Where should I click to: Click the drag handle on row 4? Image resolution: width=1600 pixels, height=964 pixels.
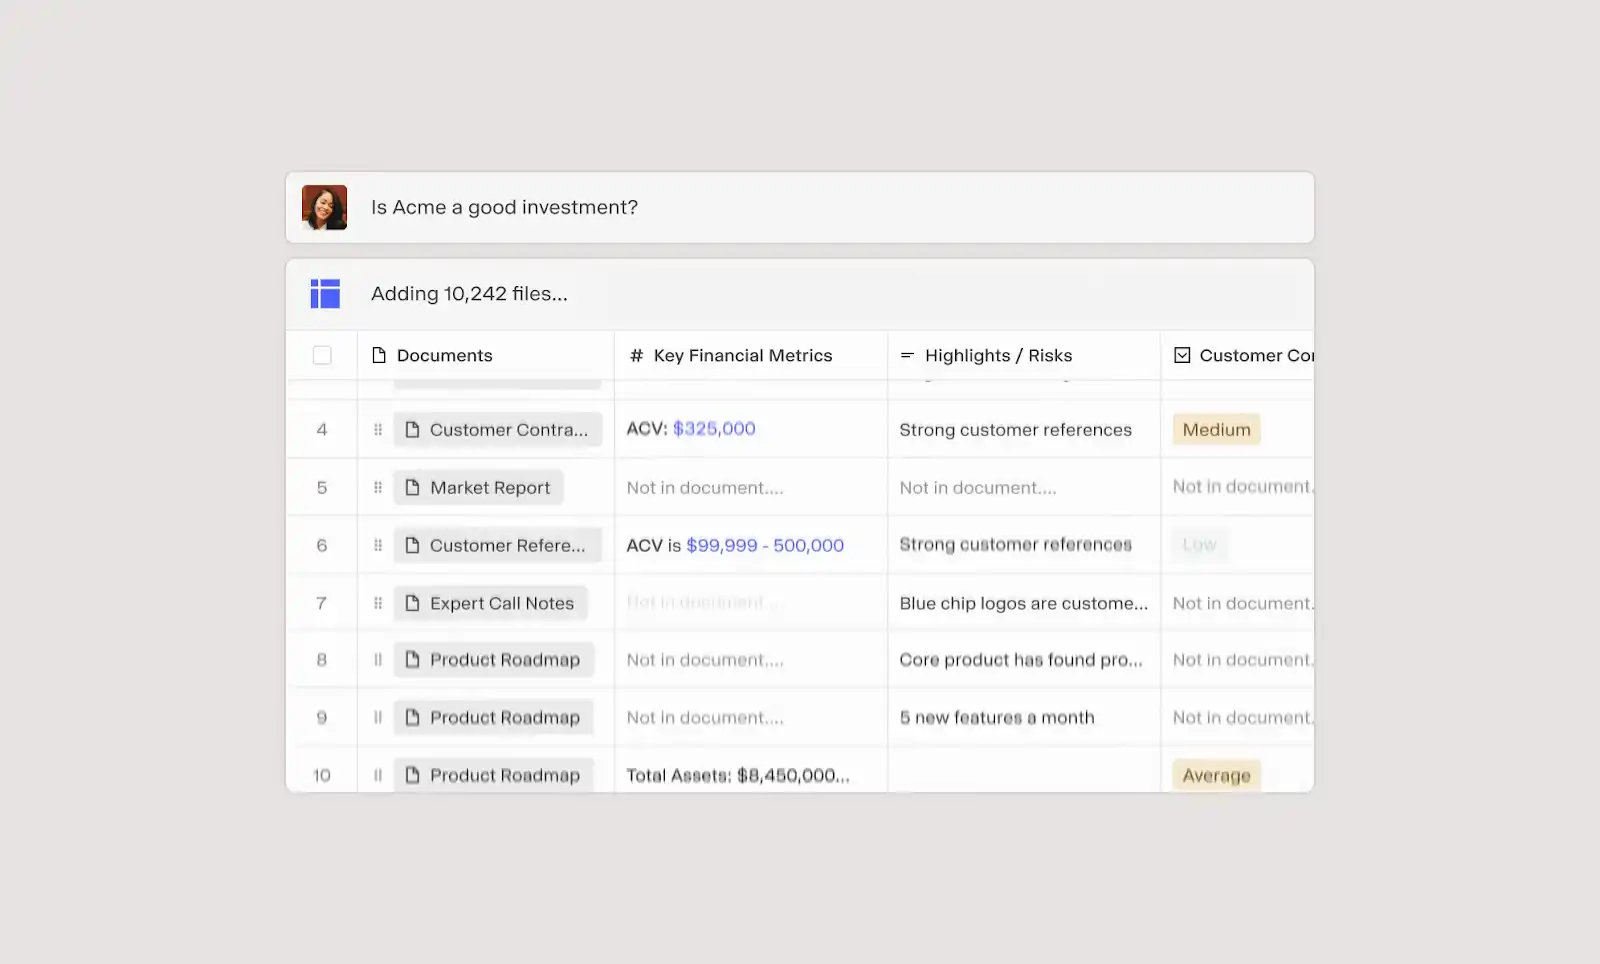tap(378, 430)
